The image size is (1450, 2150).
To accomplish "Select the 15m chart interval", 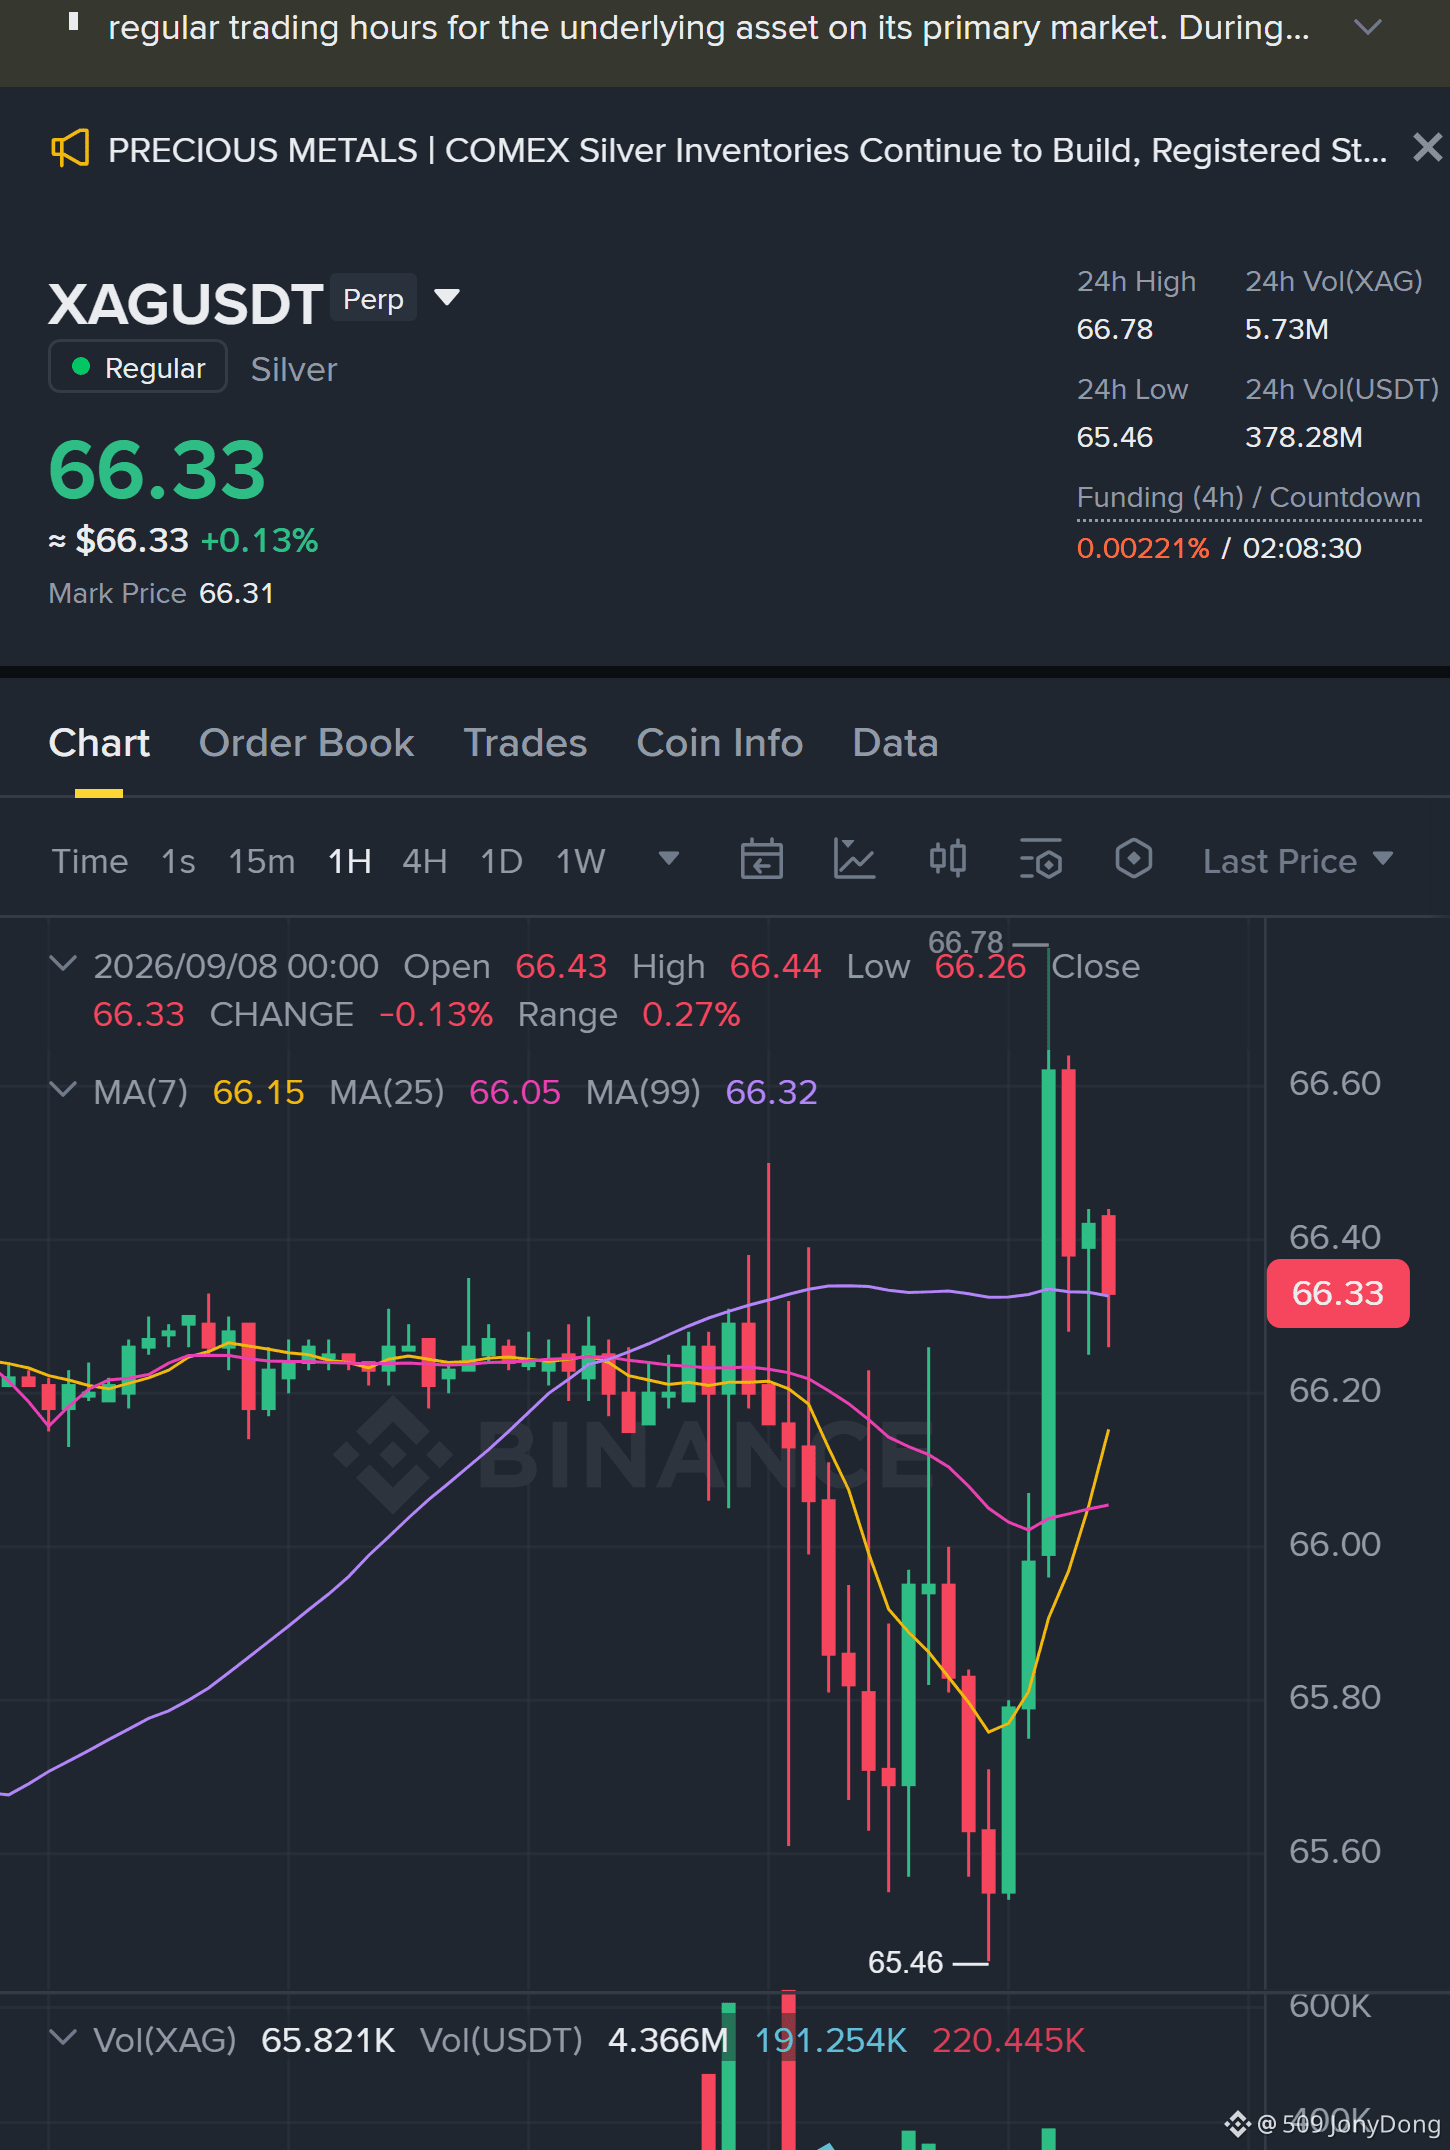I will click(261, 861).
